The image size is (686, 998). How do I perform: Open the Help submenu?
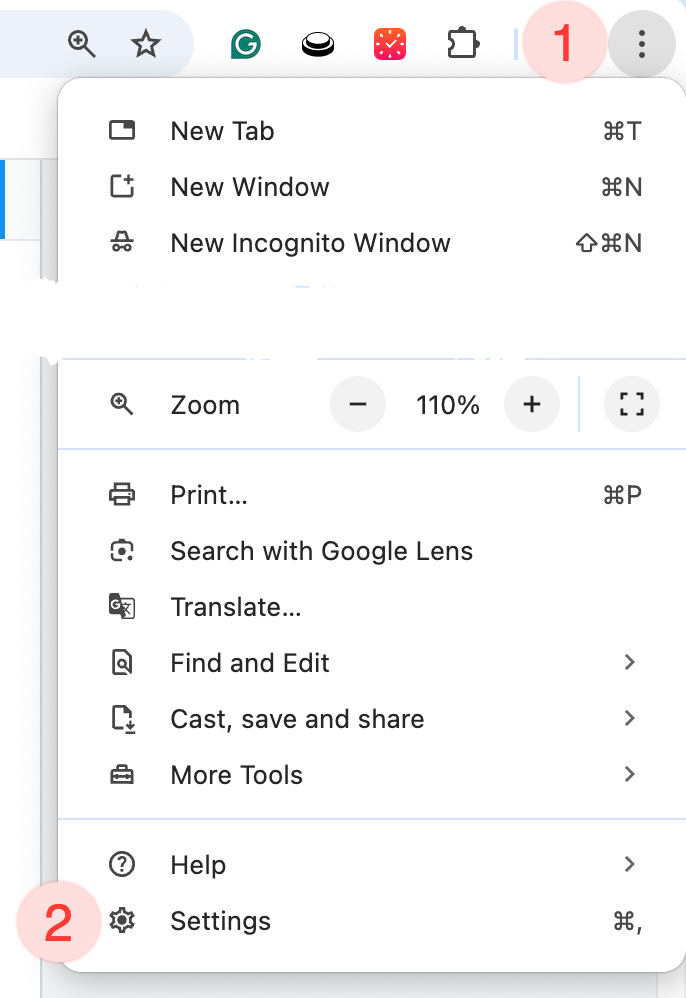coord(198,865)
